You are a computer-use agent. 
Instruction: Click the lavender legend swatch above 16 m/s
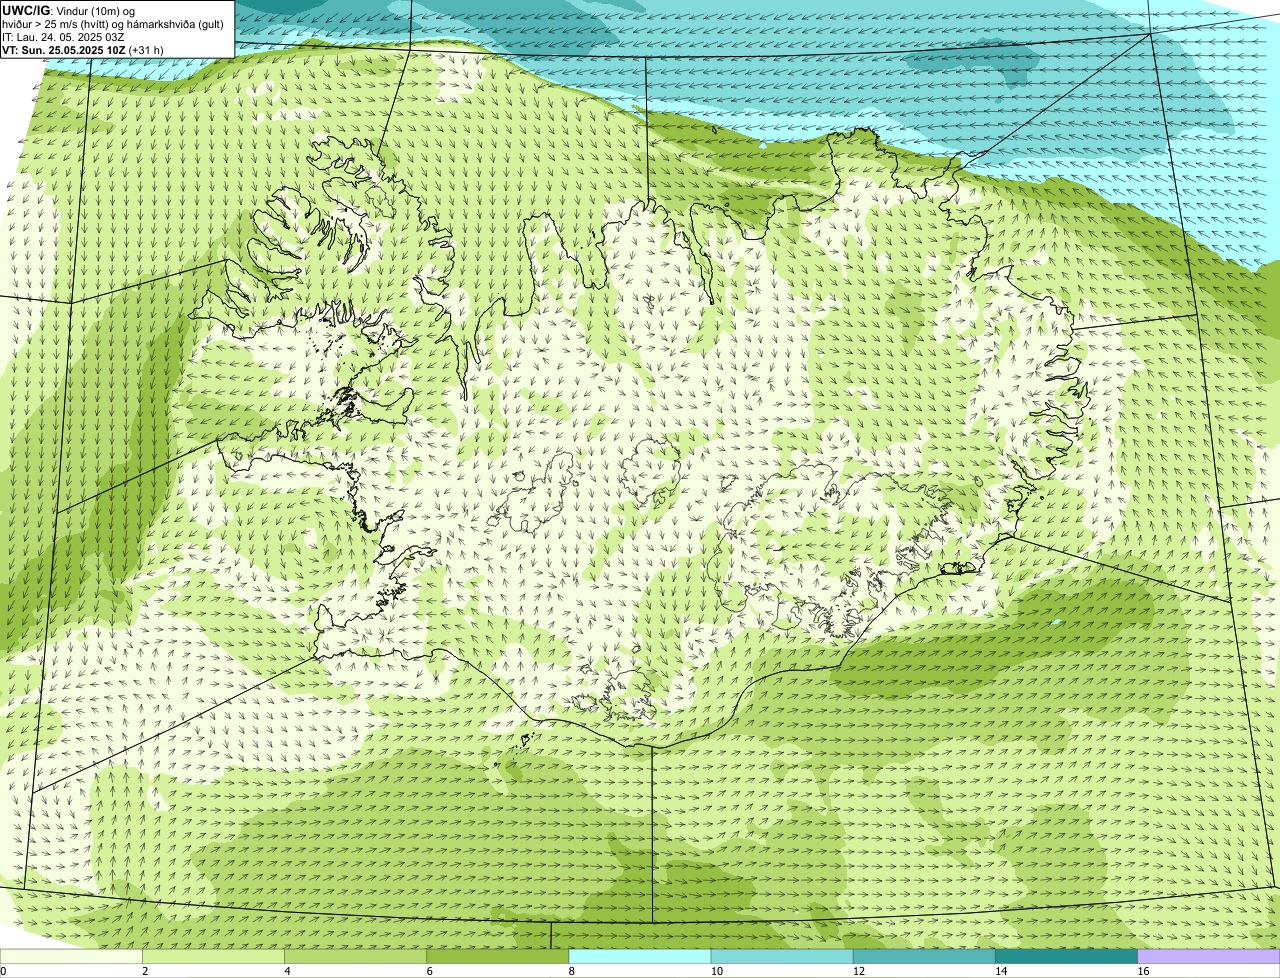pyautogui.click(x=1208, y=957)
